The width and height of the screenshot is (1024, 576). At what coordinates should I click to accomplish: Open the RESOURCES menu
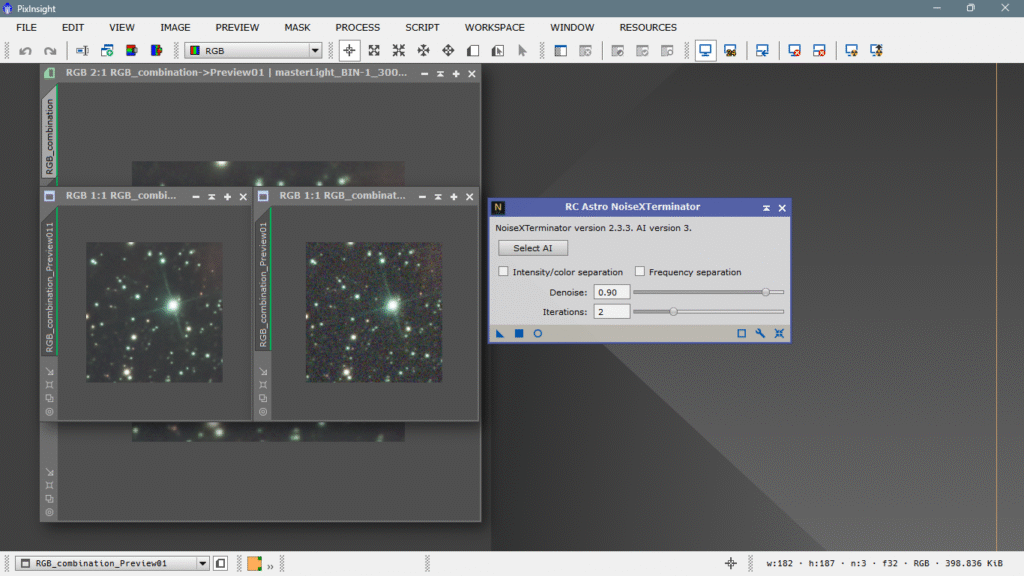click(x=648, y=27)
